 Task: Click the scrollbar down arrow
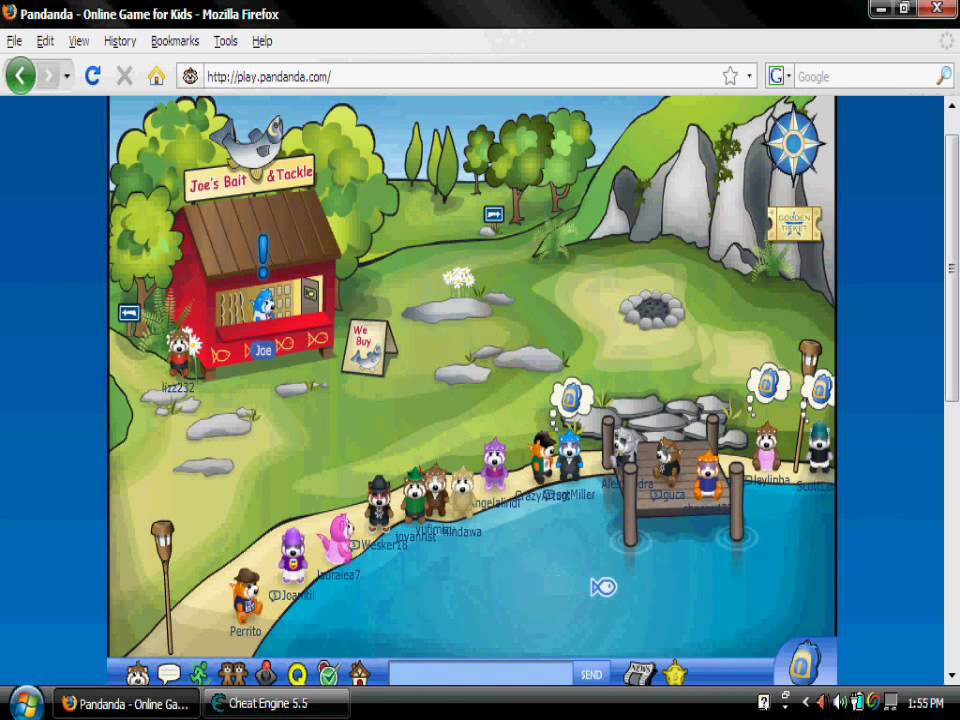coord(951,676)
